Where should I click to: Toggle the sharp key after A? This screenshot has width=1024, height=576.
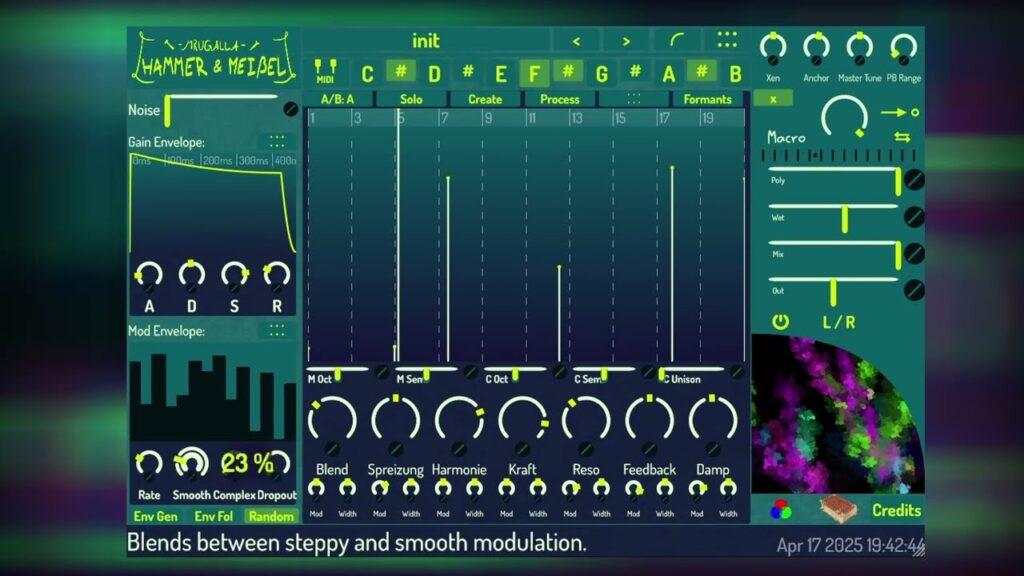701,71
